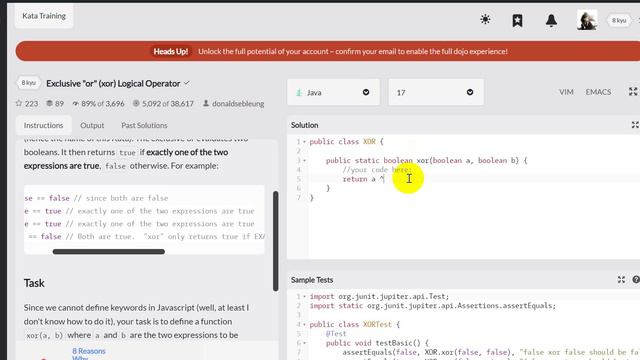
Task: Click the Solution panel title
Action: pyautogui.click(x=304, y=125)
